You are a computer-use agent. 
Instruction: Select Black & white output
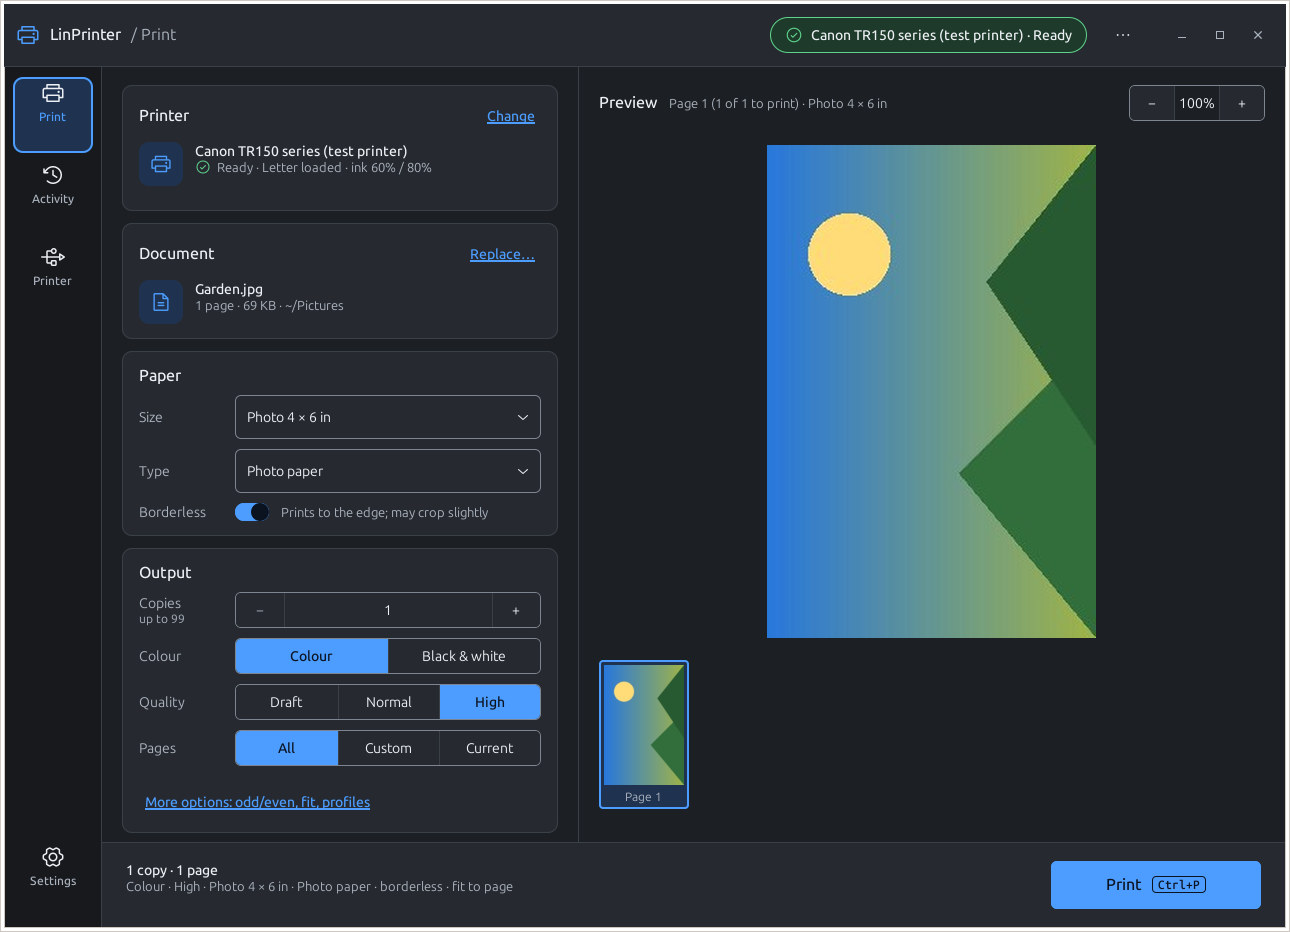coord(464,656)
